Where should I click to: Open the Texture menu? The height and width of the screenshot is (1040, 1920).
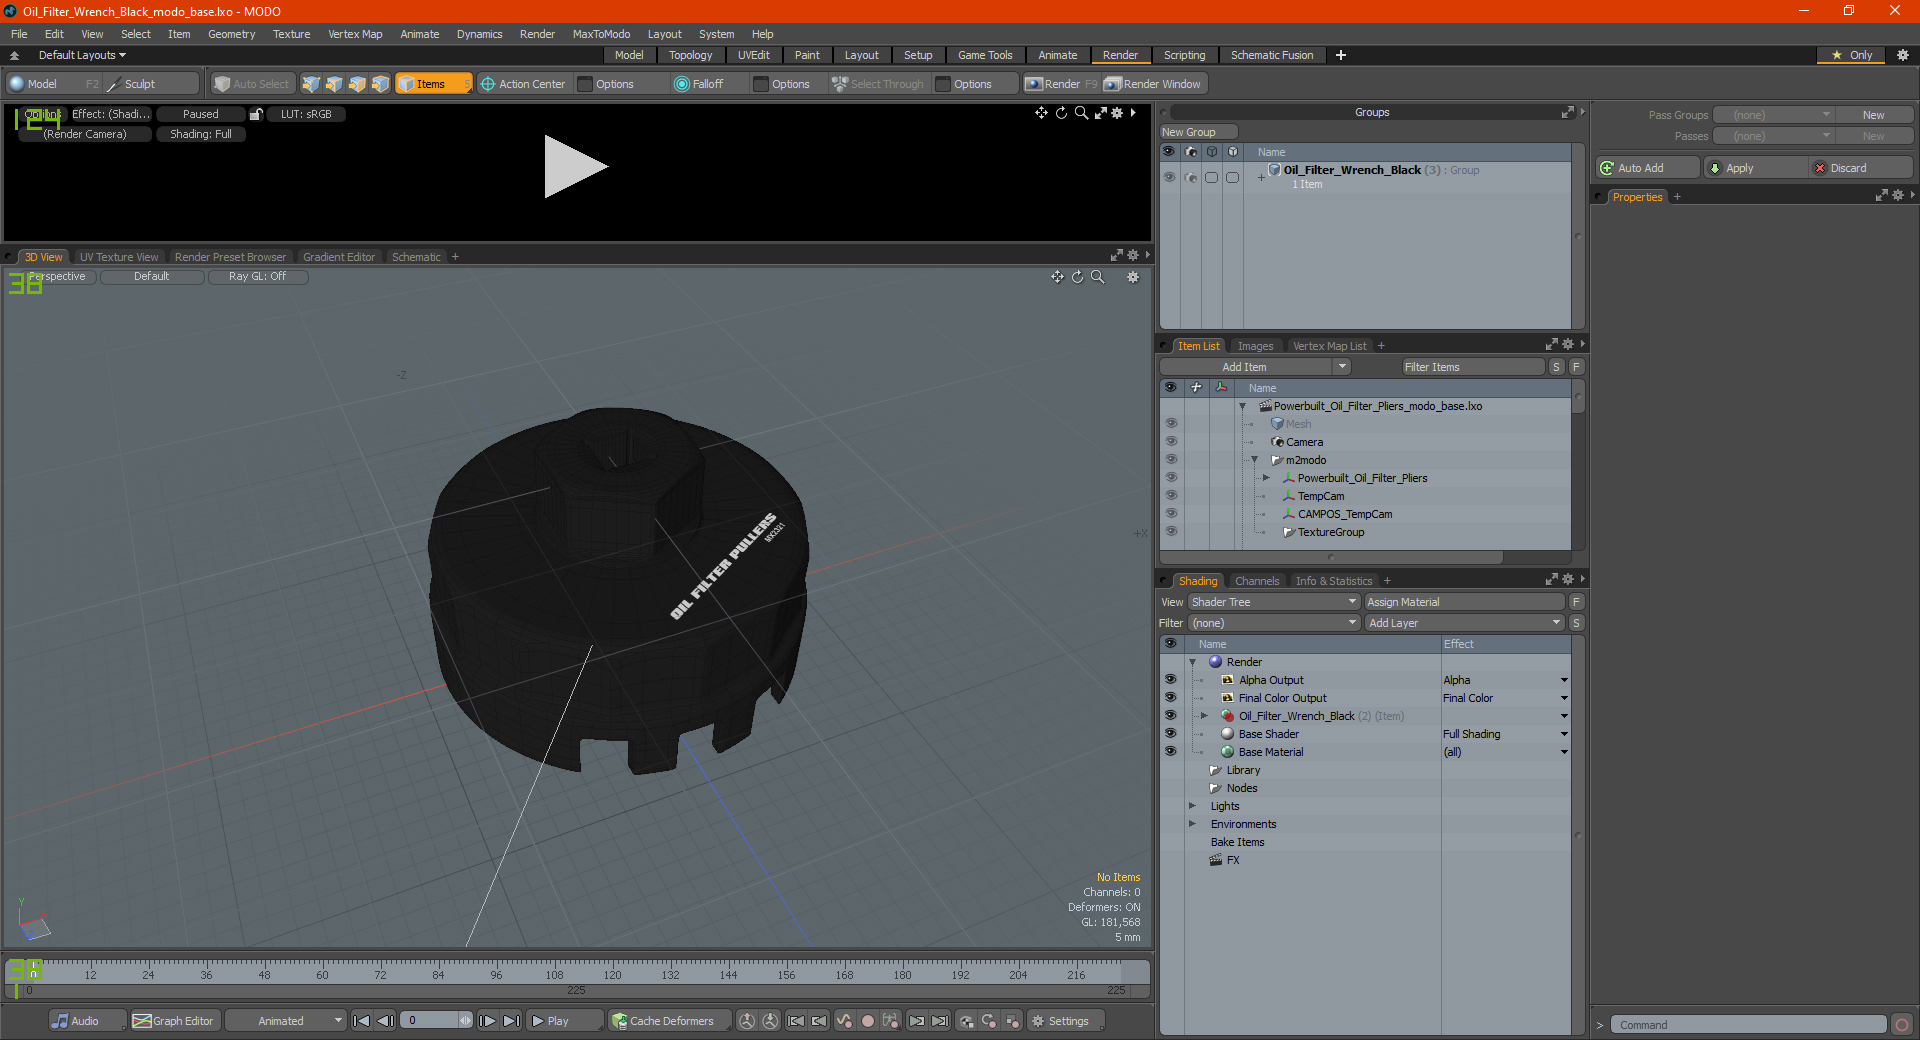point(291,34)
